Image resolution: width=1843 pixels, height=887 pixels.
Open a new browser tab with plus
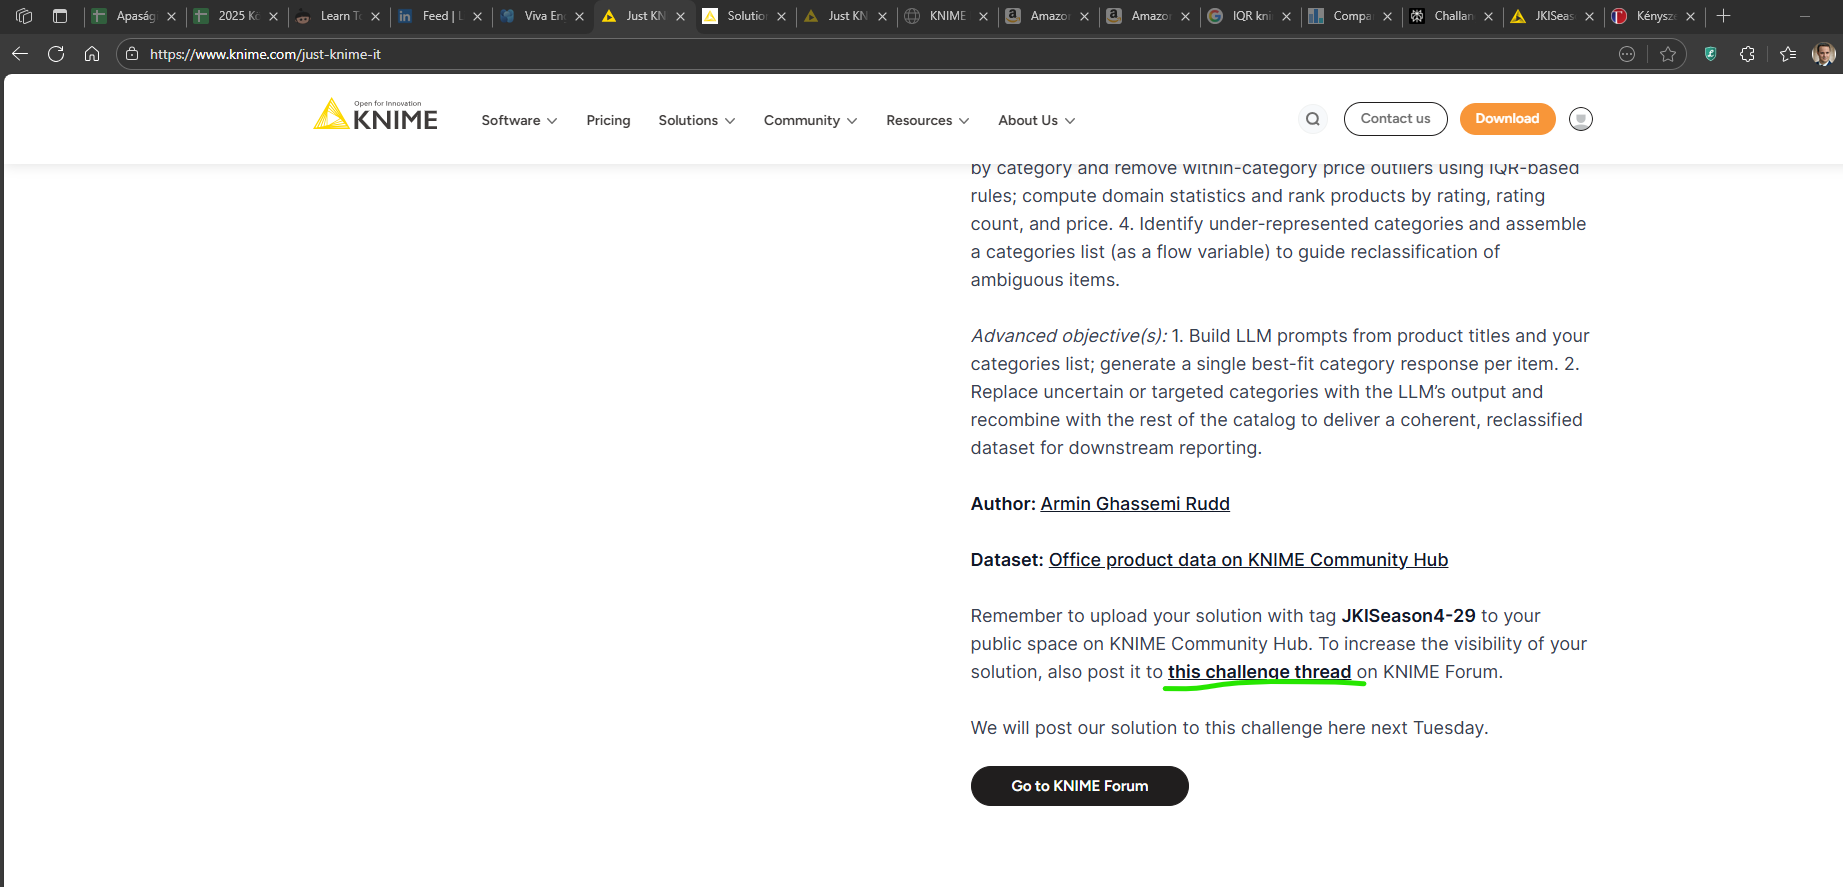click(x=1723, y=16)
